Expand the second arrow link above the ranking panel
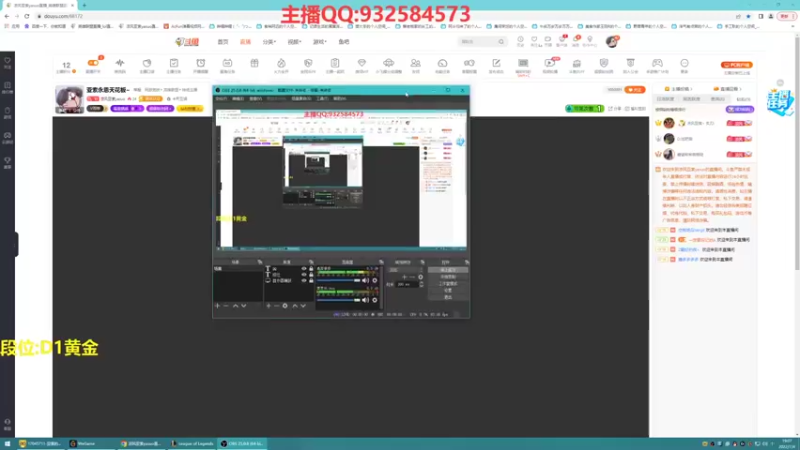 tap(727, 89)
